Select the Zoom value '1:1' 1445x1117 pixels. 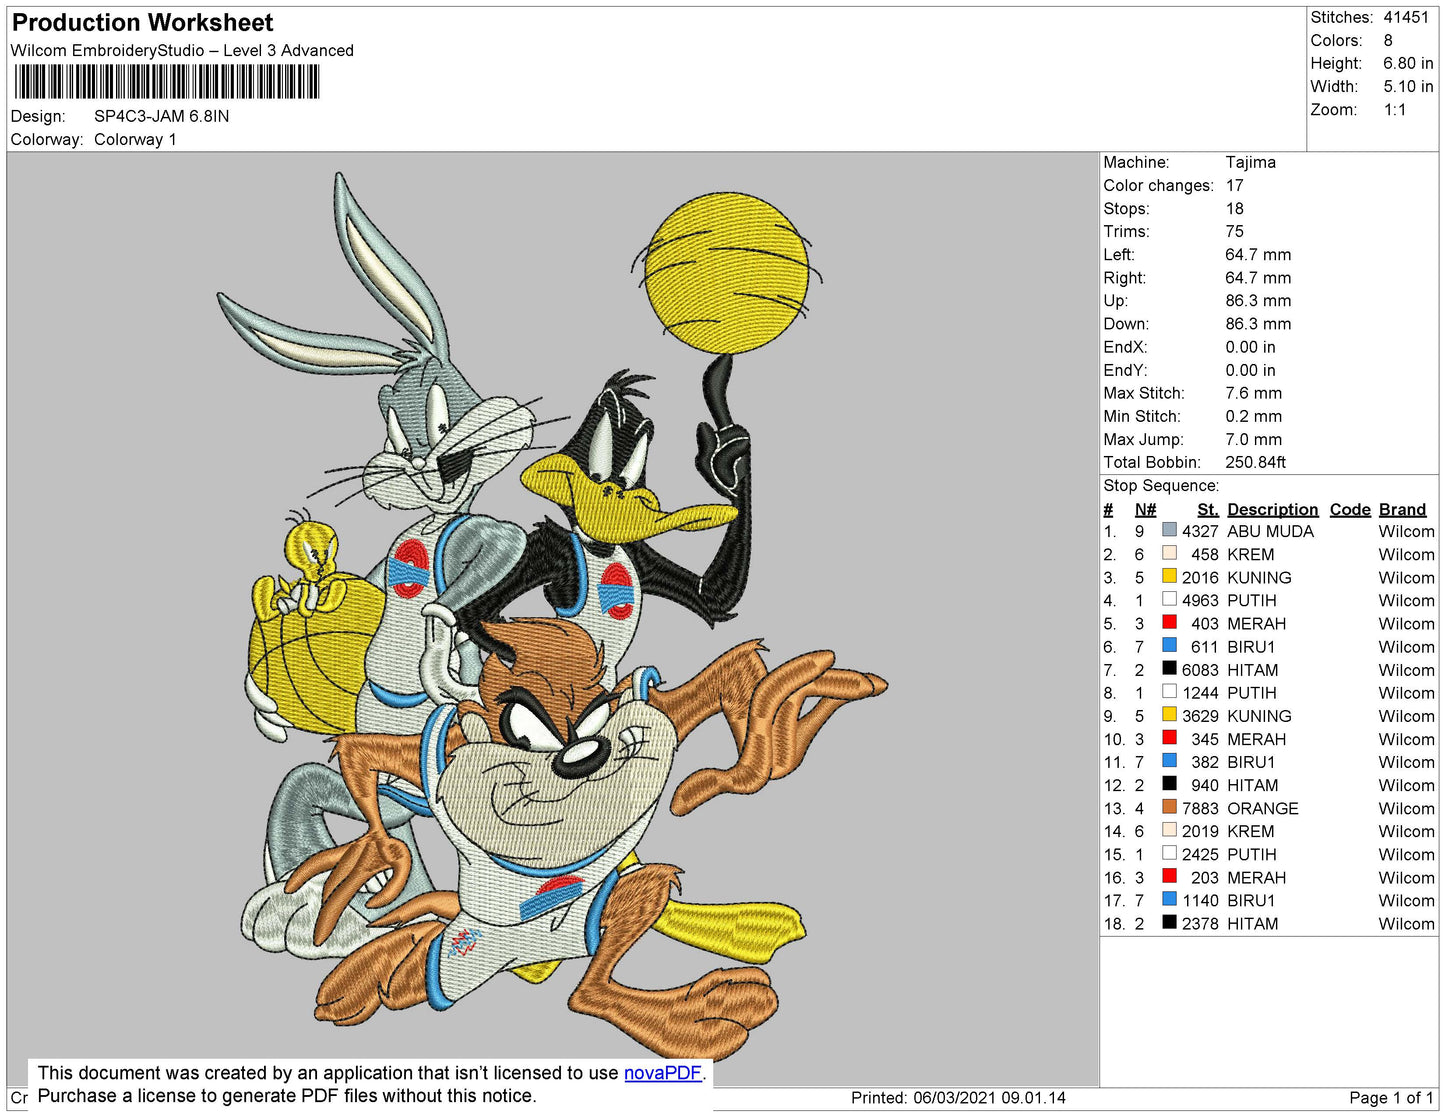[1395, 110]
